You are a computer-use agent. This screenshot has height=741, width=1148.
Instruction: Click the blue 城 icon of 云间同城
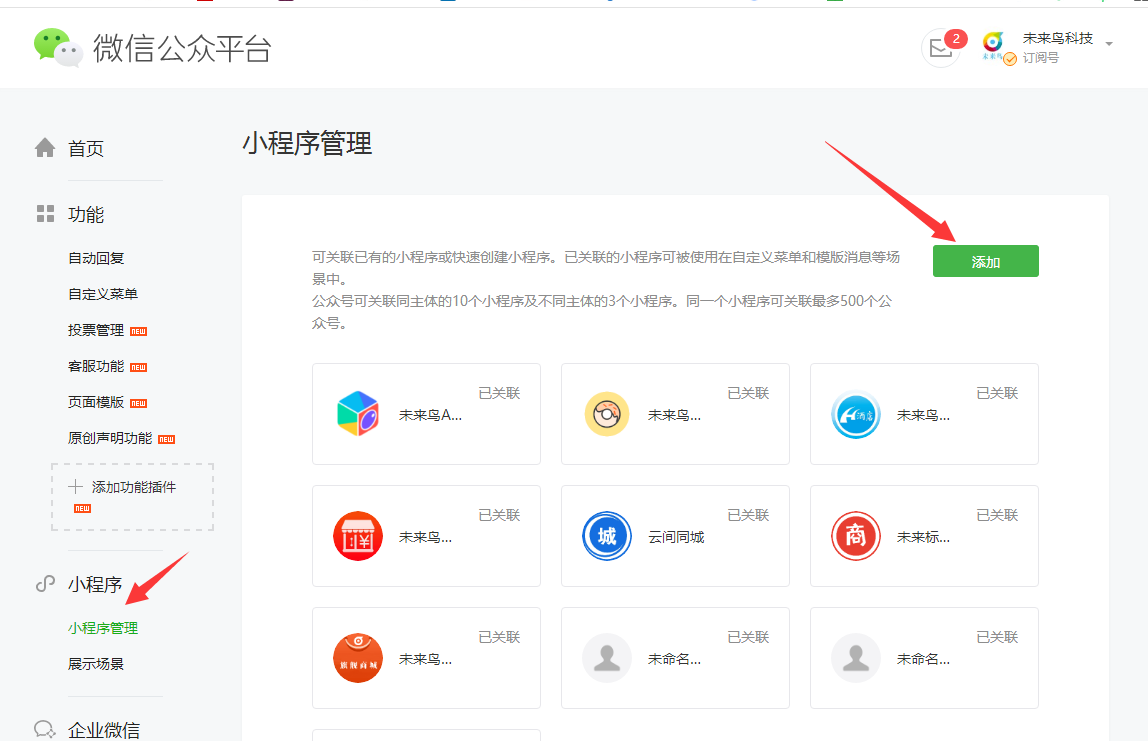pos(607,536)
